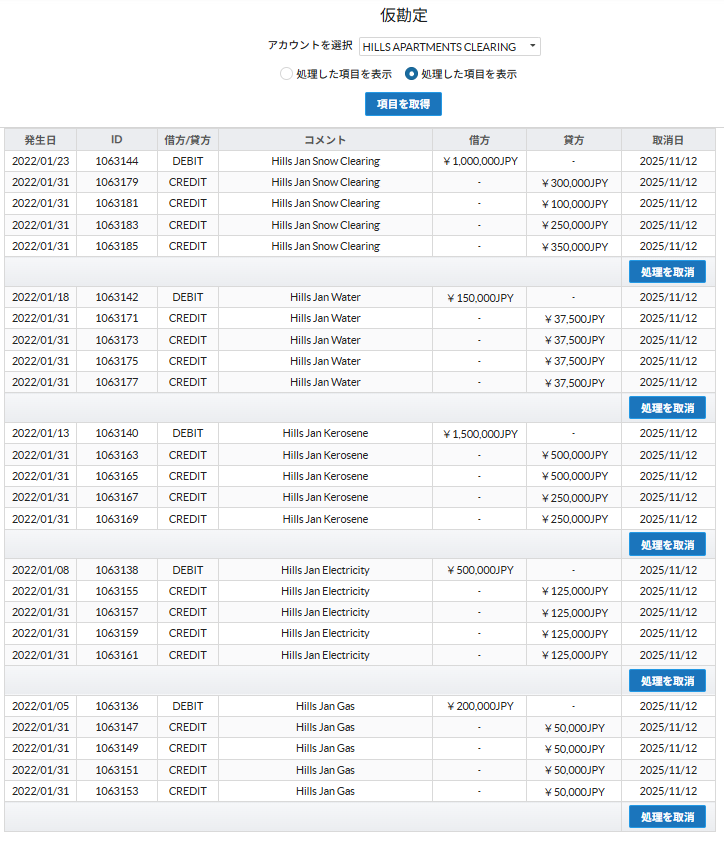The image size is (724, 843).
Task: Click the currently selected radio button
Action: tap(411, 74)
